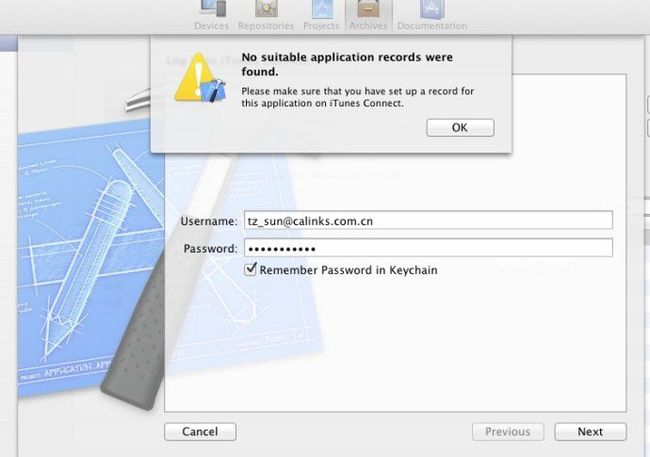Dismiss the alert with OK

(460, 127)
